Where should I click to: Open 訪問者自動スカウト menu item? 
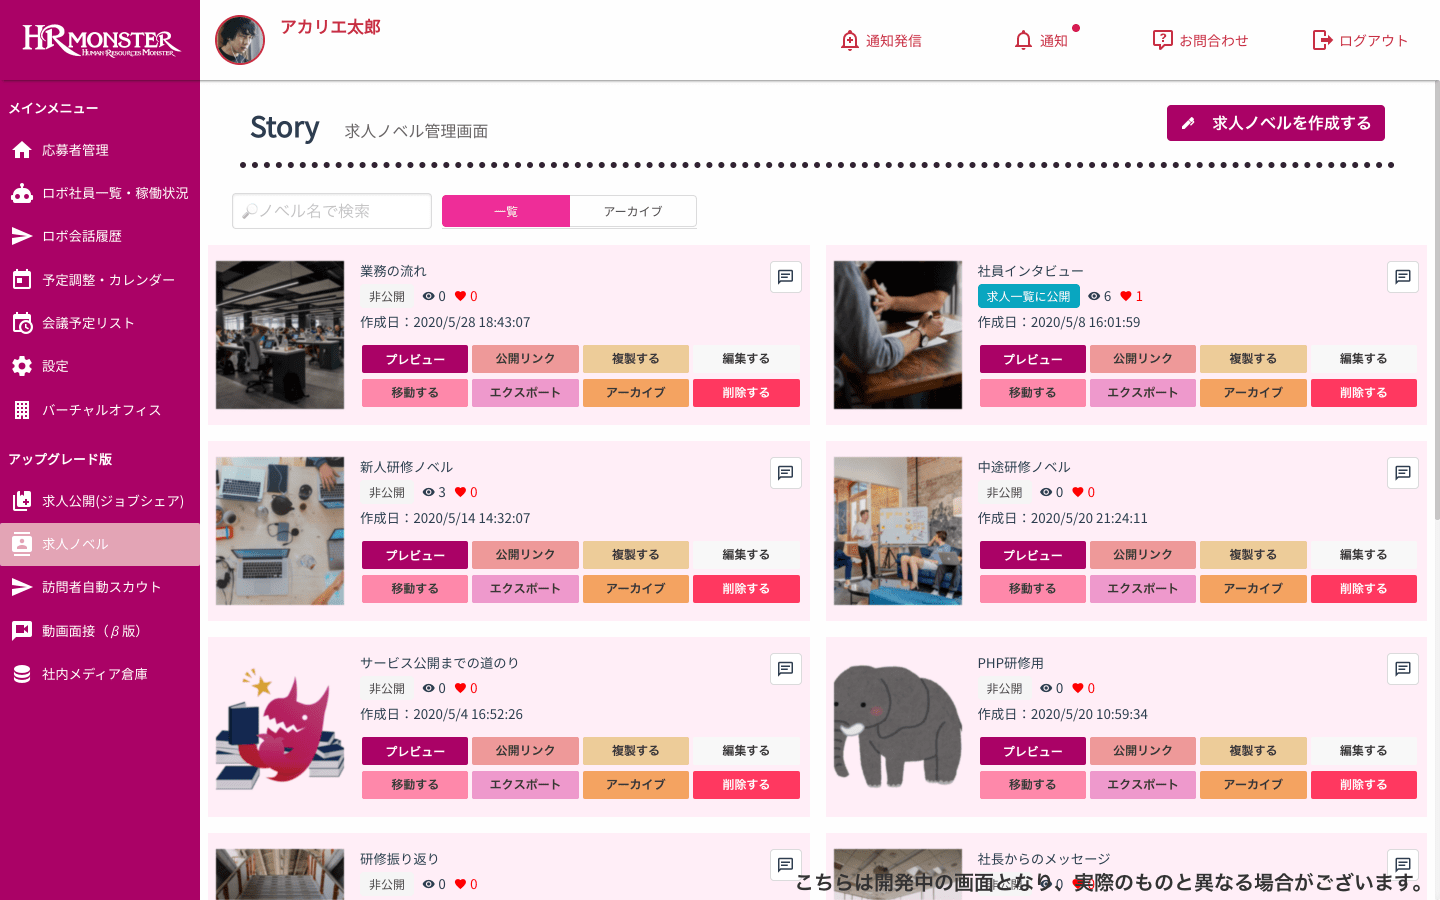[100, 587]
